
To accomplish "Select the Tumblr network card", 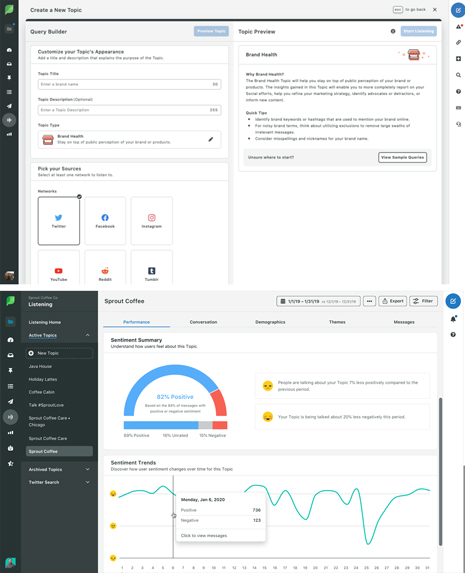I will (151, 267).
